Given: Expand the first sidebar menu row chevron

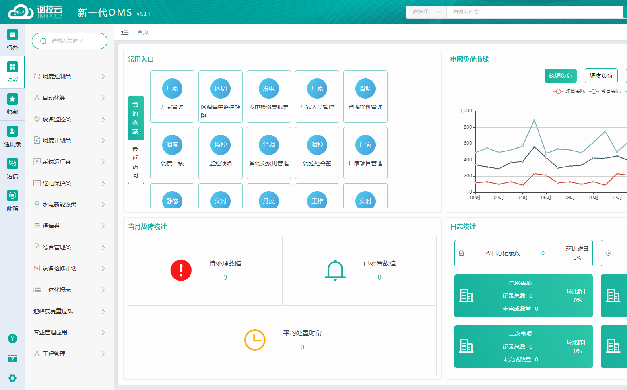Looking at the screenshot, I should [x=103, y=76].
